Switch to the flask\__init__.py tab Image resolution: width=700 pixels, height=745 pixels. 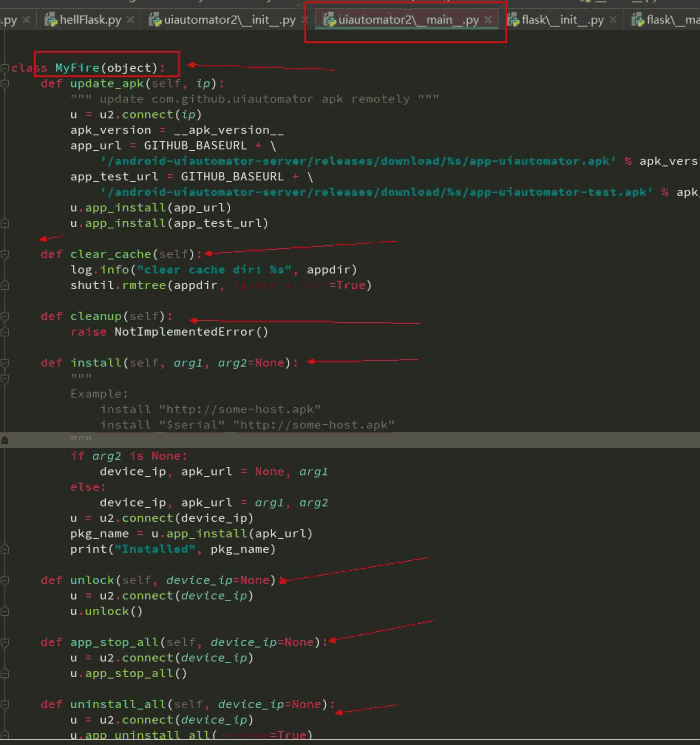click(x=563, y=20)
